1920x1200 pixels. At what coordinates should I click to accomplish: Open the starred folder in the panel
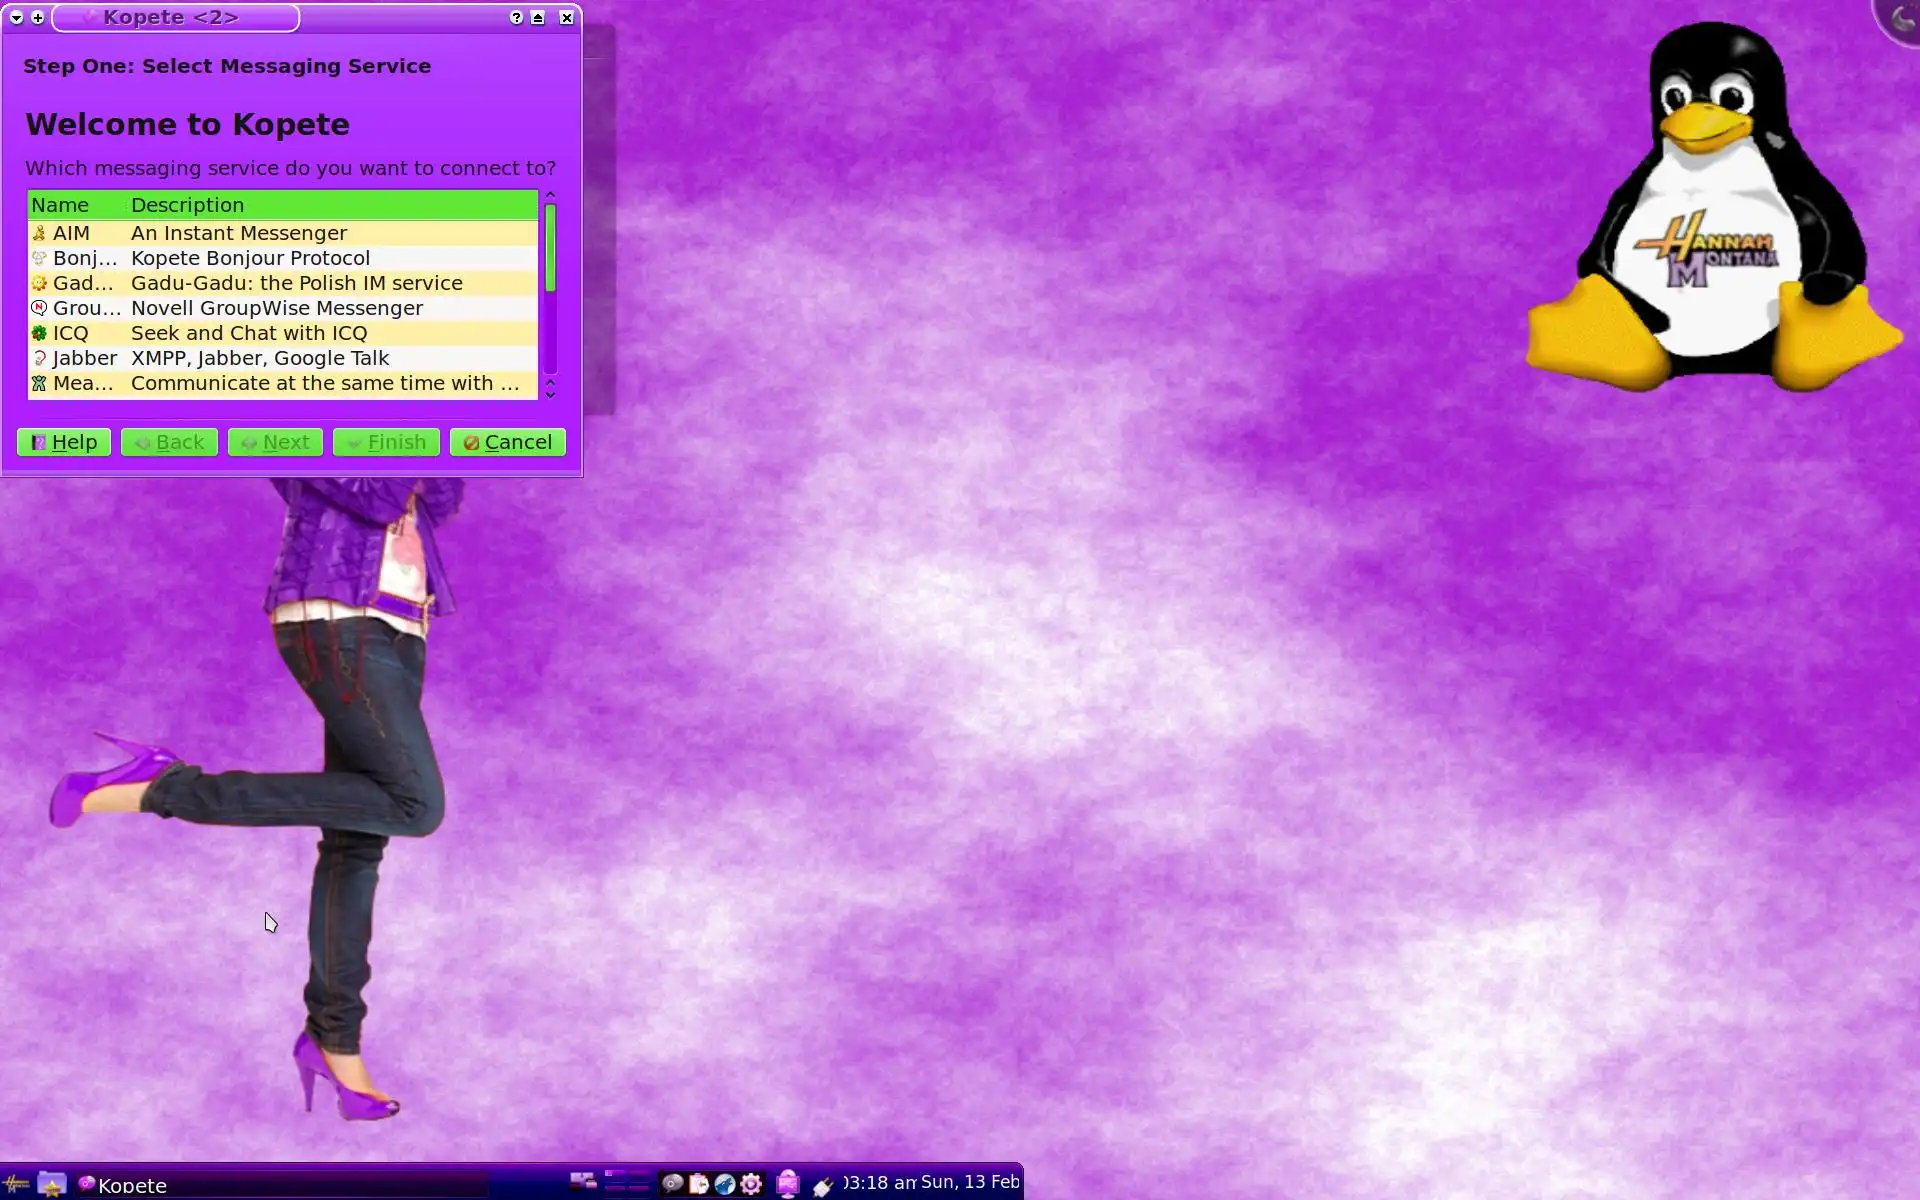52,1185
